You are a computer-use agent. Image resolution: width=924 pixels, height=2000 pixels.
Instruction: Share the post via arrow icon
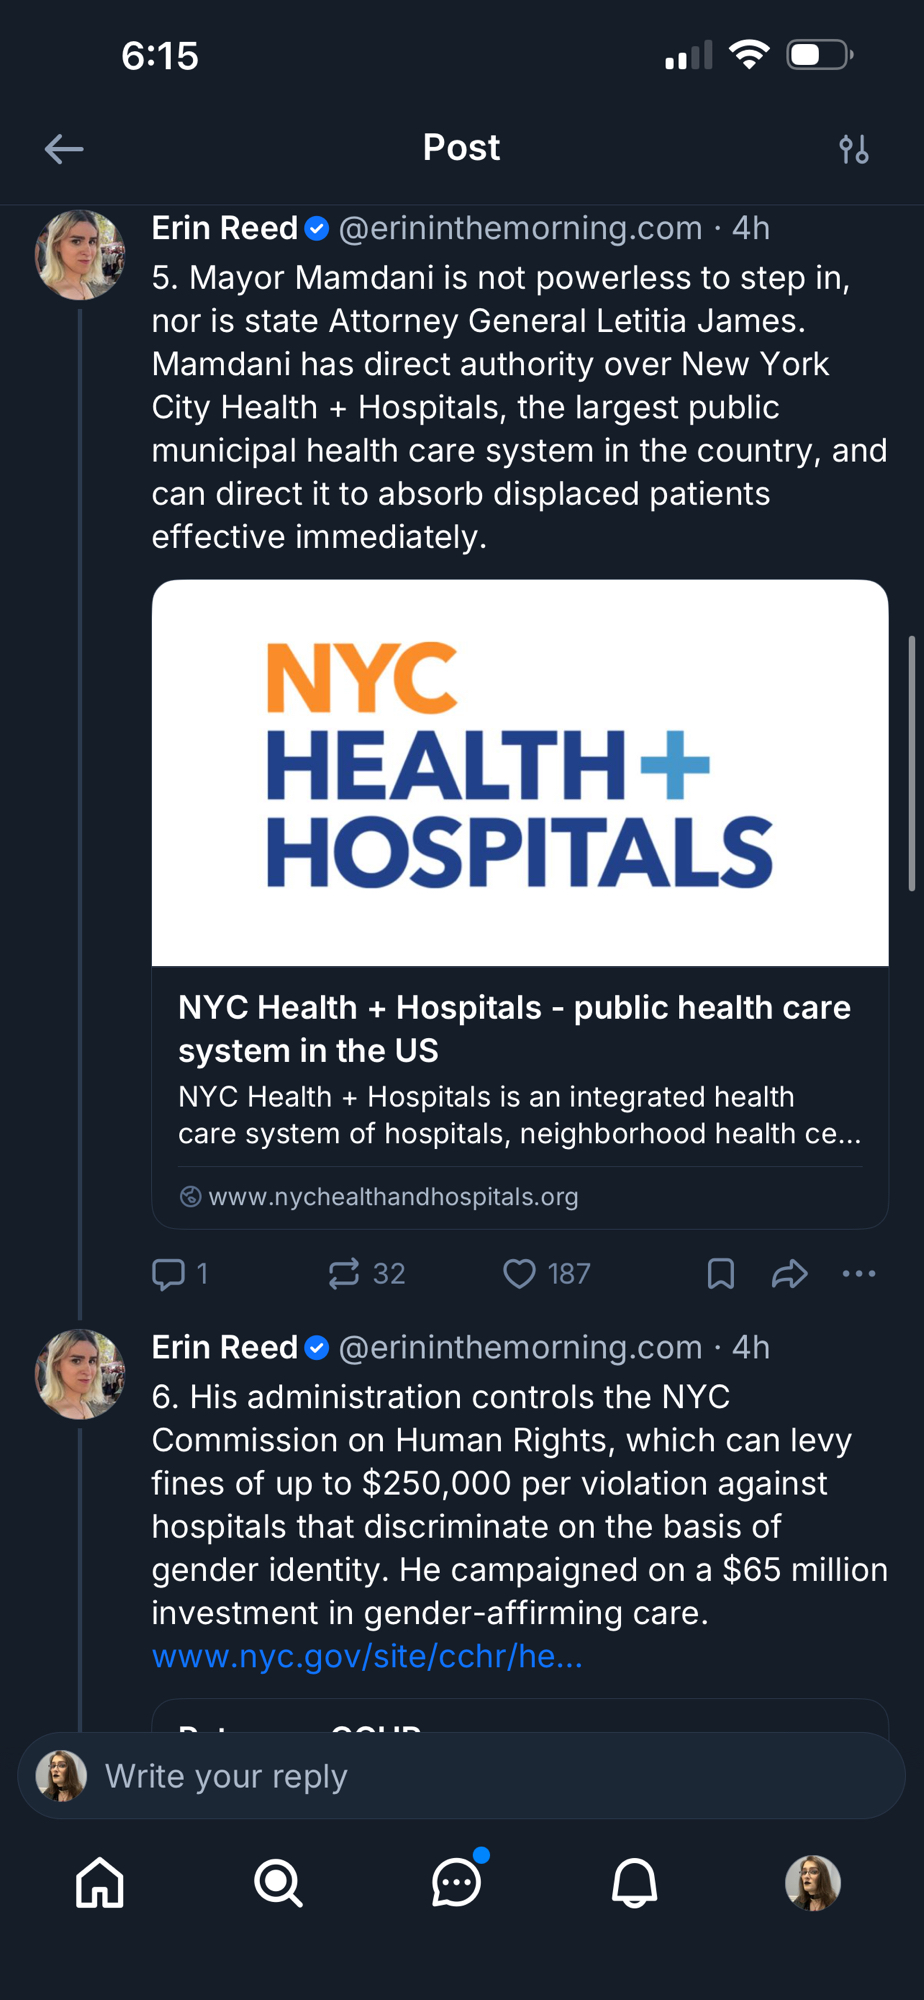(x=789, y=1273)
